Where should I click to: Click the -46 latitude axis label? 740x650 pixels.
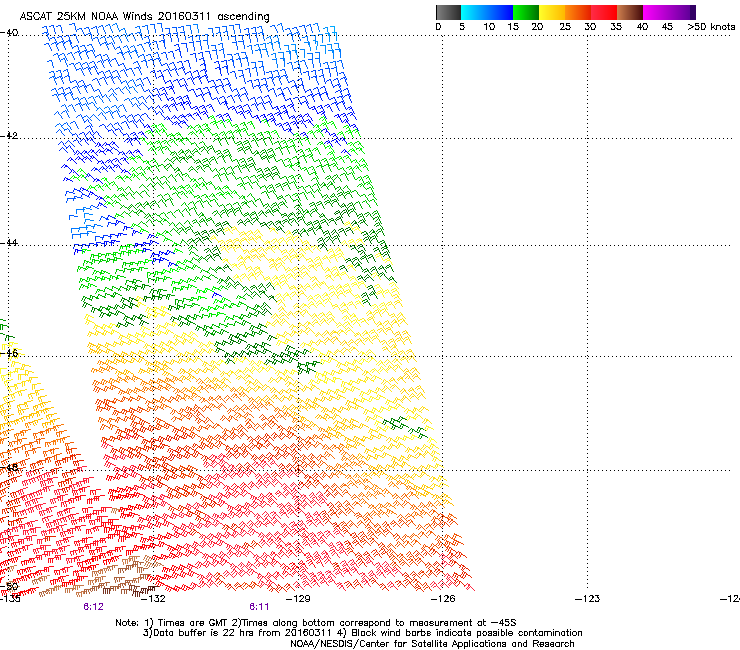(x=9, y=353)
